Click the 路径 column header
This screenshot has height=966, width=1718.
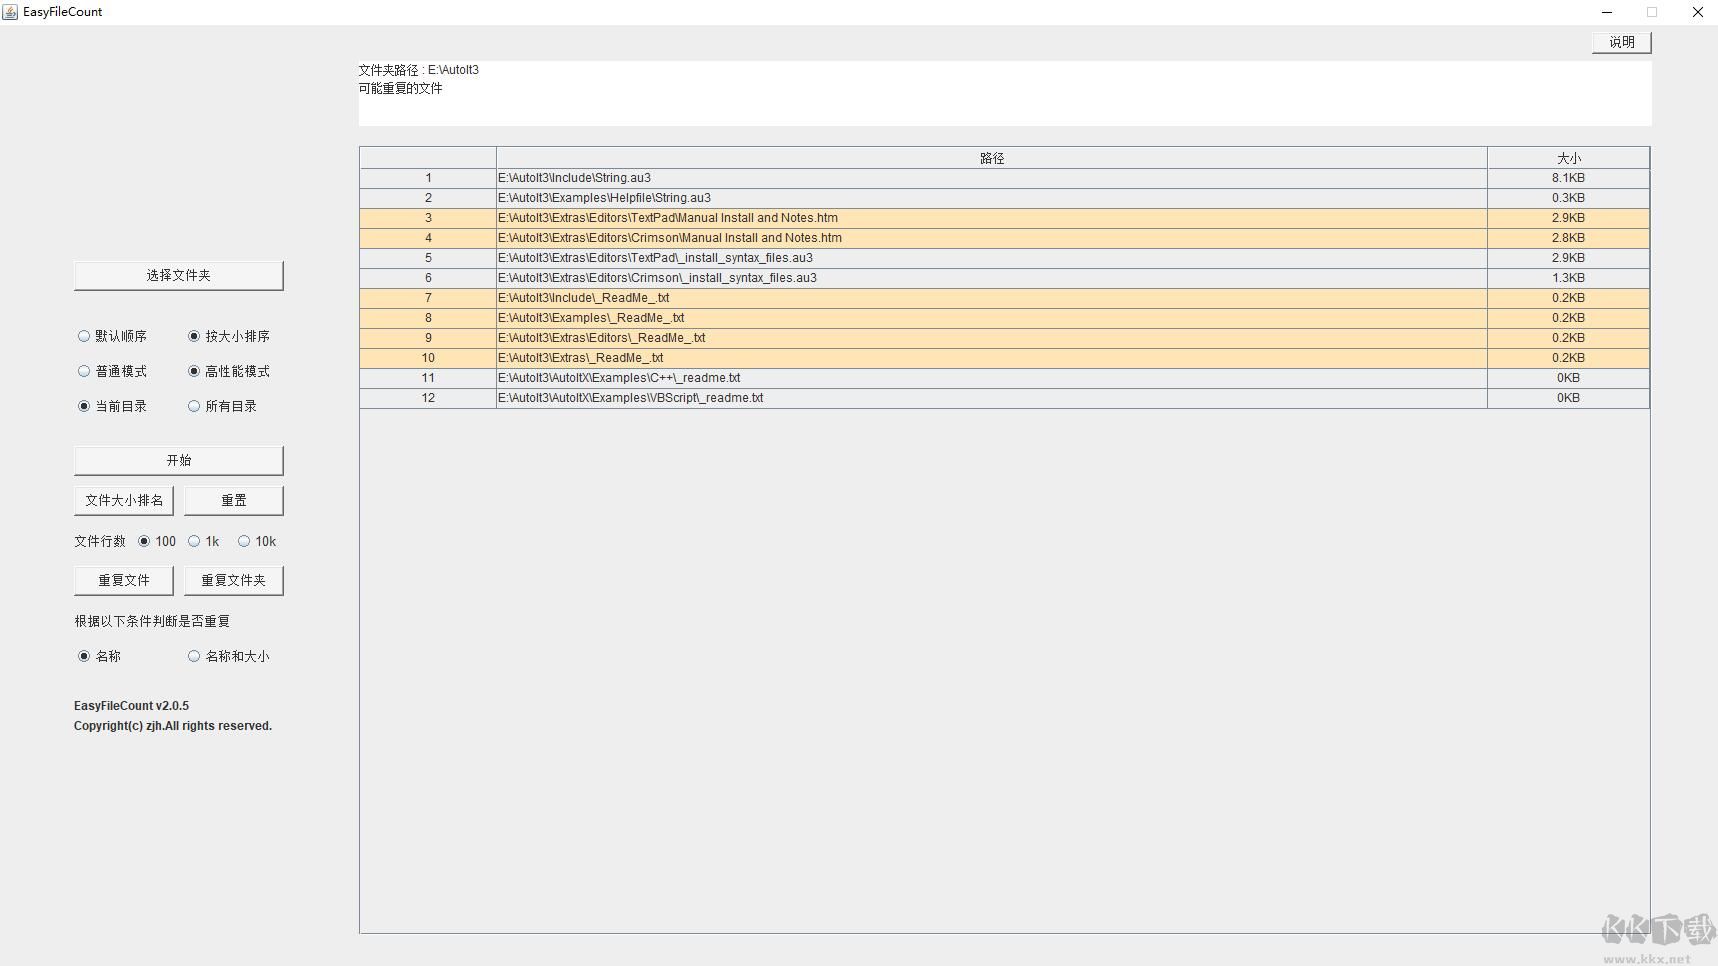coord(991,158)
